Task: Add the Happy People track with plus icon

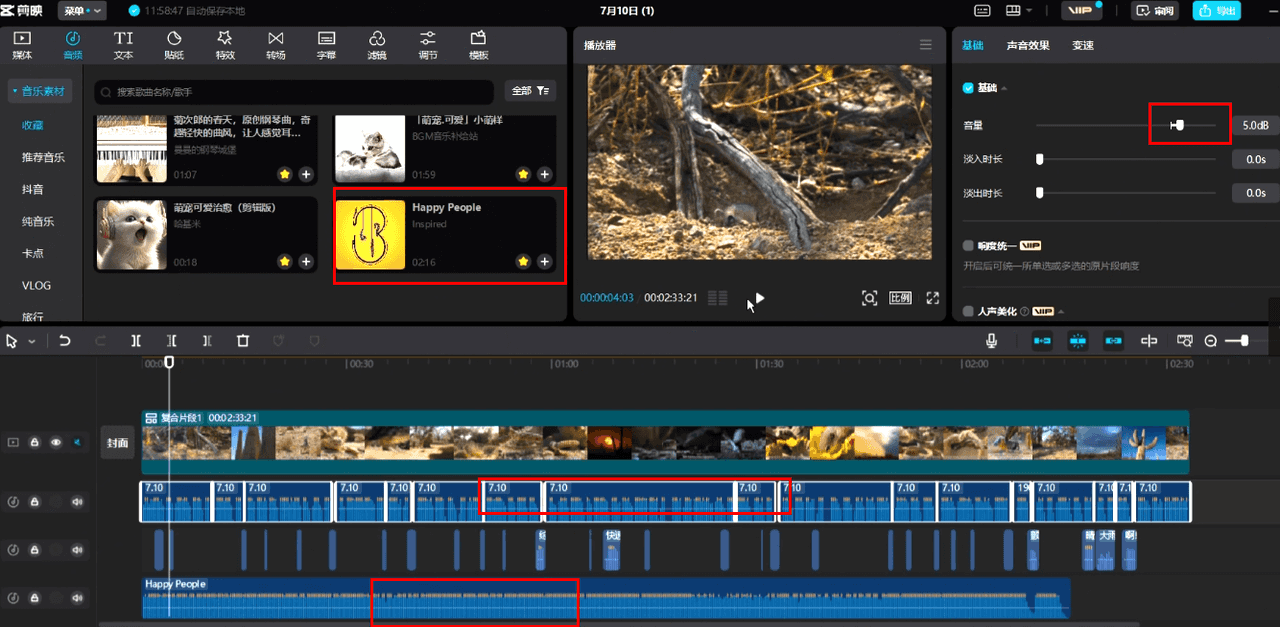Action: (544, 261)
